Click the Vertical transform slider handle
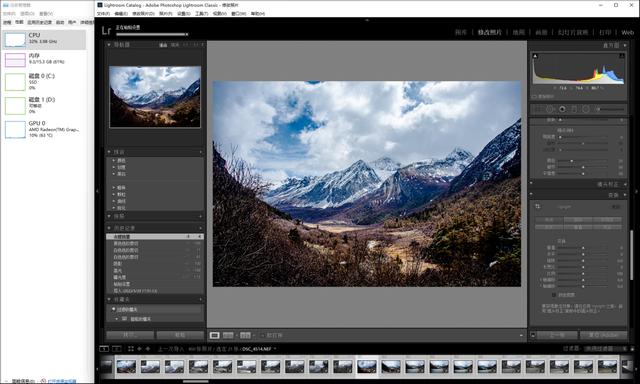Image resolution: width=640 pixels, height=384 pixels. 583,248
